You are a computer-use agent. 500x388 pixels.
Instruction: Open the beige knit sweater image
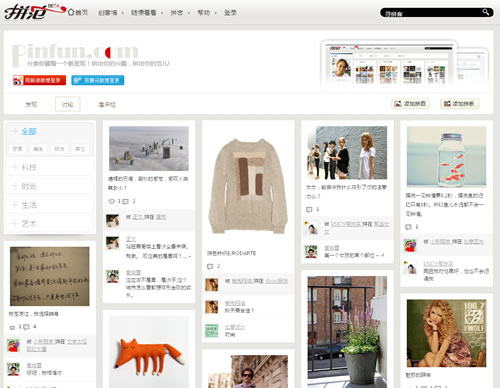[248, 186]
